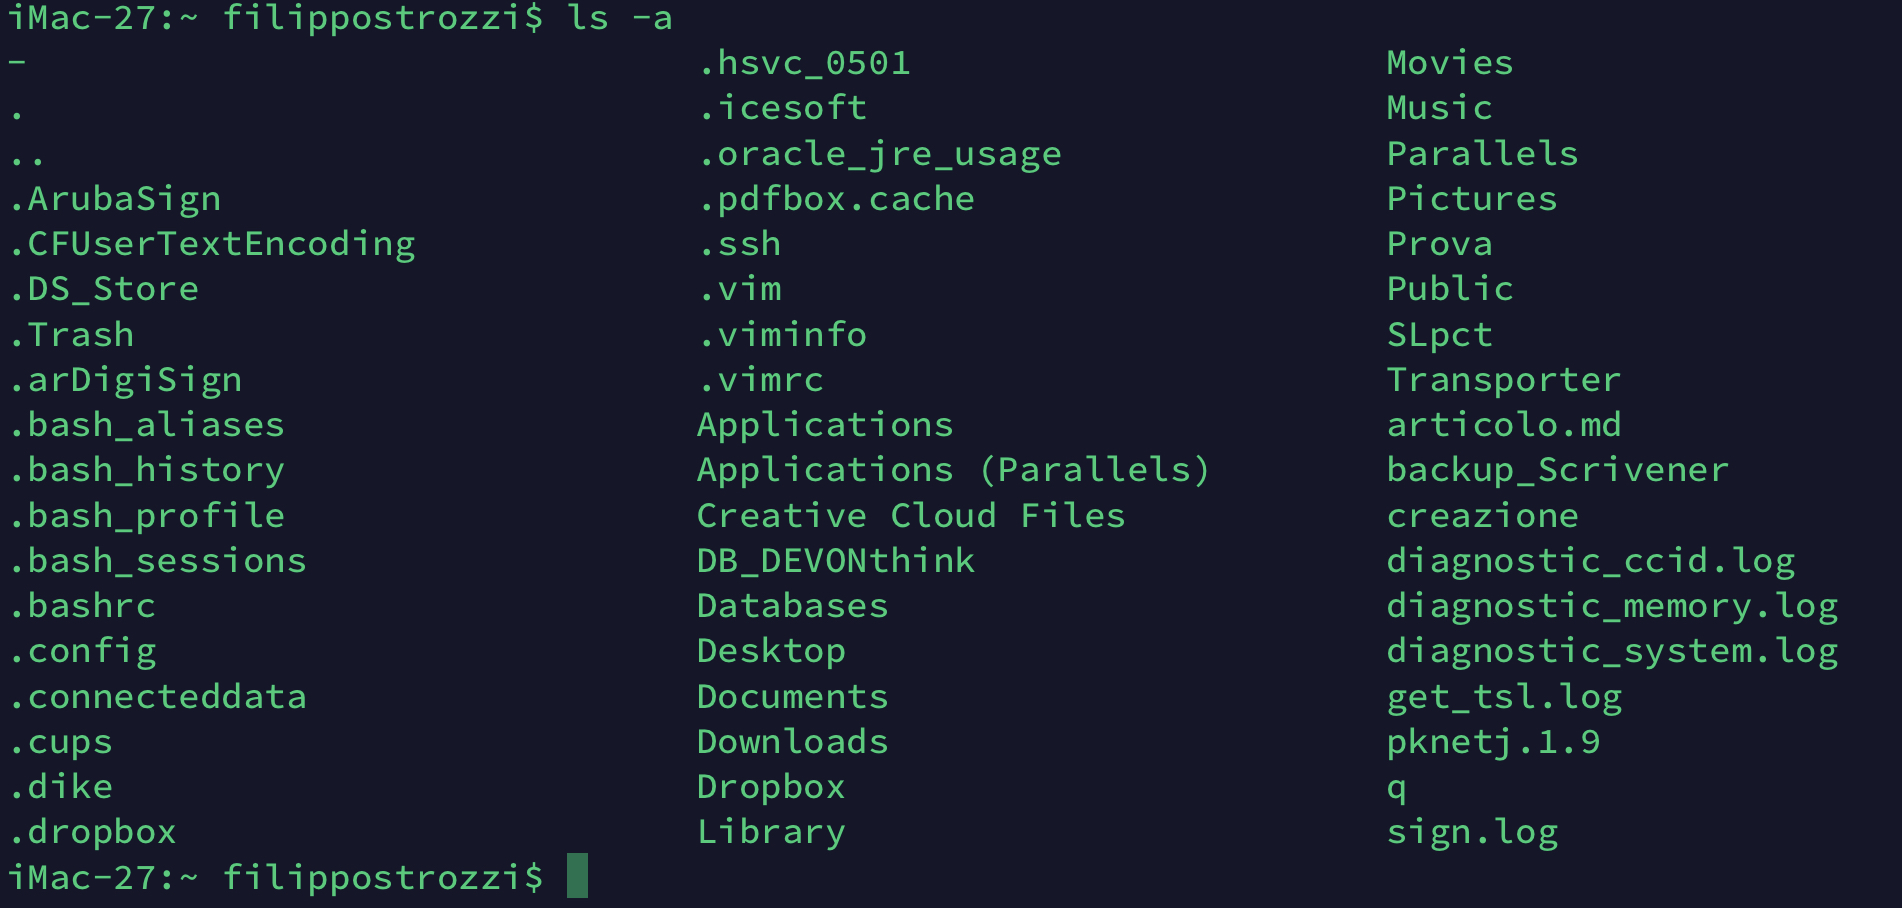Select the pknetj.1.9 entry

tap(1493, 742)
